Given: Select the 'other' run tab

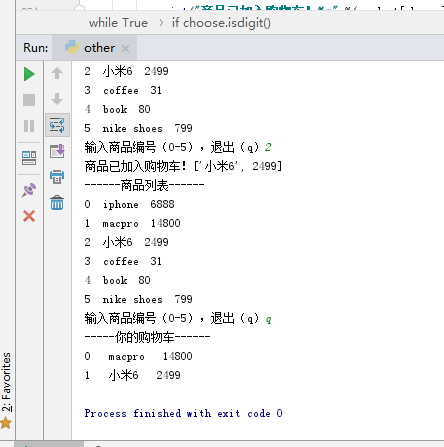Looking at the screenshot, I should coord(95,48).
